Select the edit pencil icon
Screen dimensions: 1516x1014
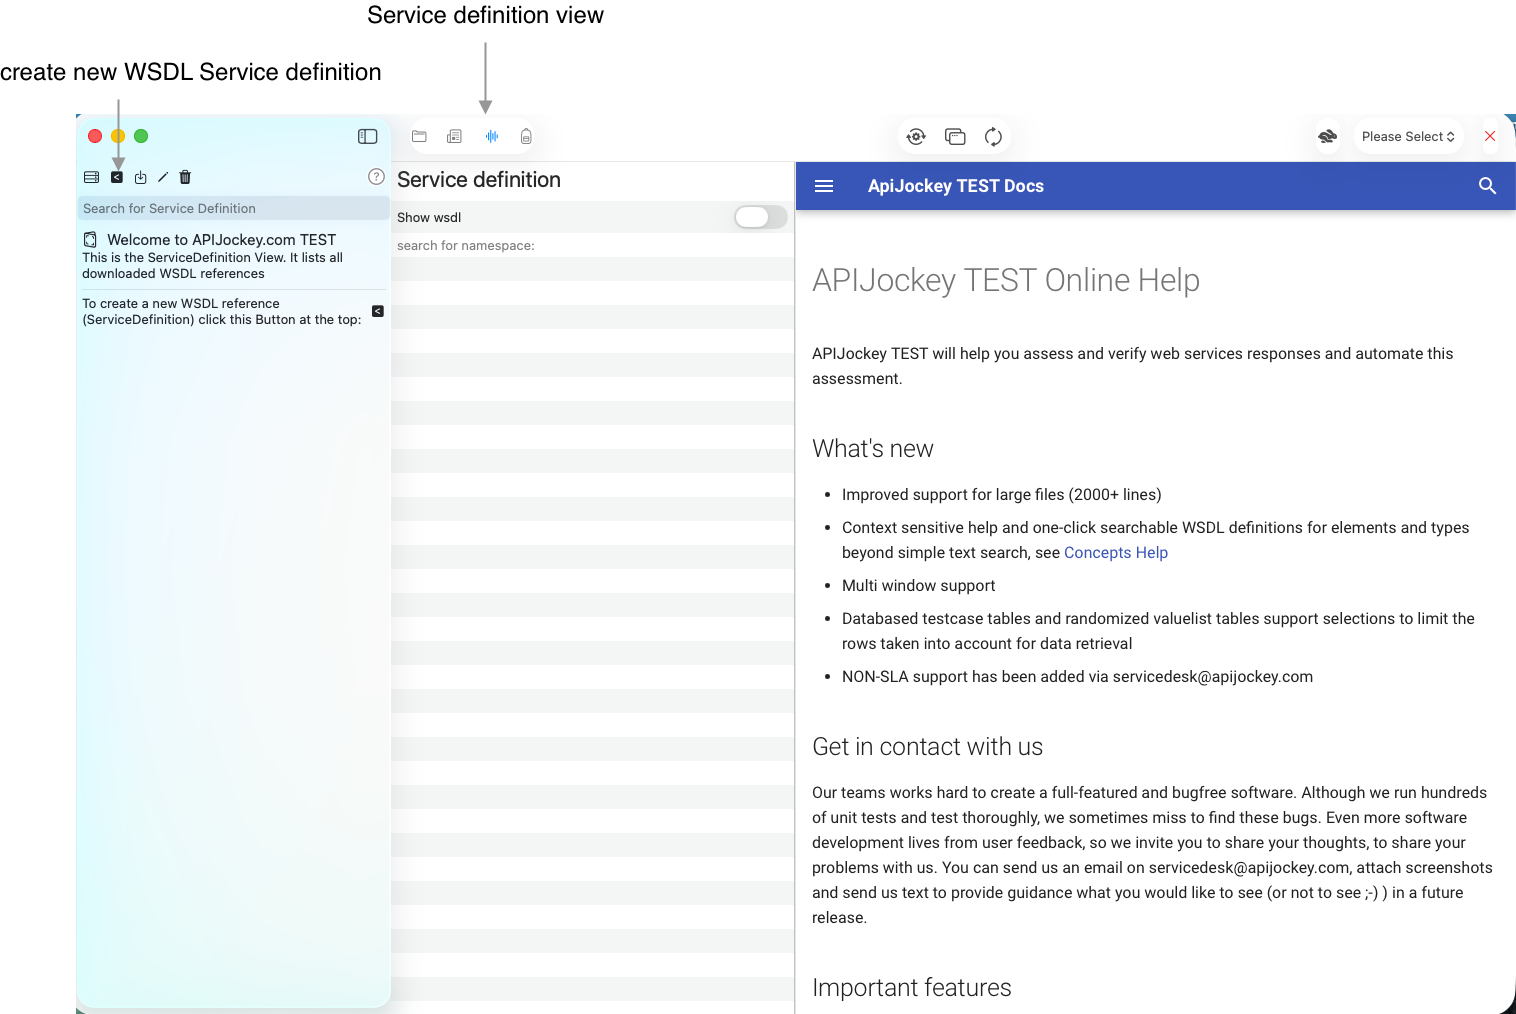coord(163,177)
